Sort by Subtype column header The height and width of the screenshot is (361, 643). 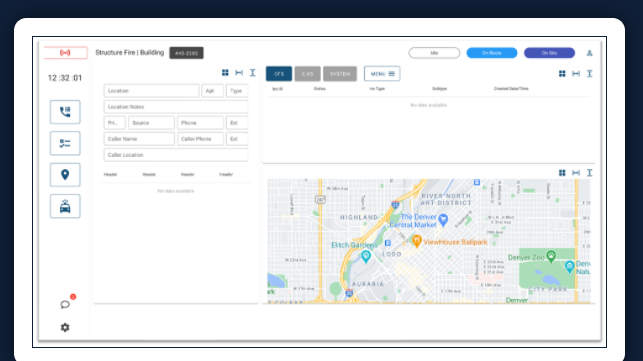[440, 89]
